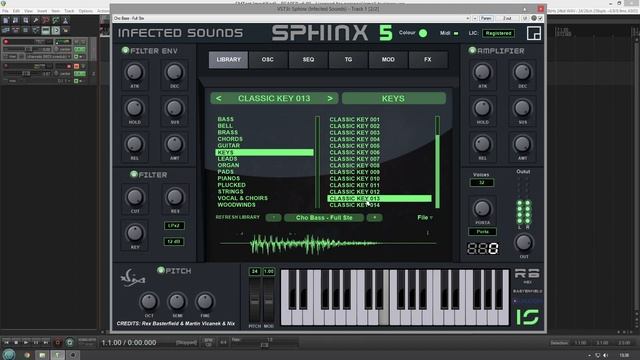Screen dimensions: 640x360
Task: Open the LPx2 filter type selector
Action: tap(174, 225)
